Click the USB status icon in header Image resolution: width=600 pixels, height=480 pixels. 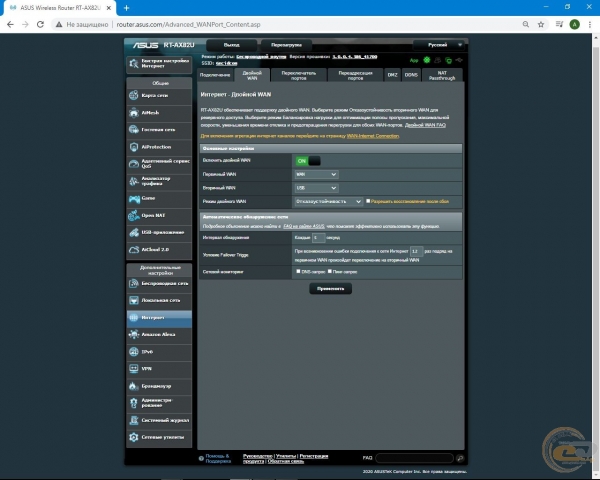click(459, 60)
